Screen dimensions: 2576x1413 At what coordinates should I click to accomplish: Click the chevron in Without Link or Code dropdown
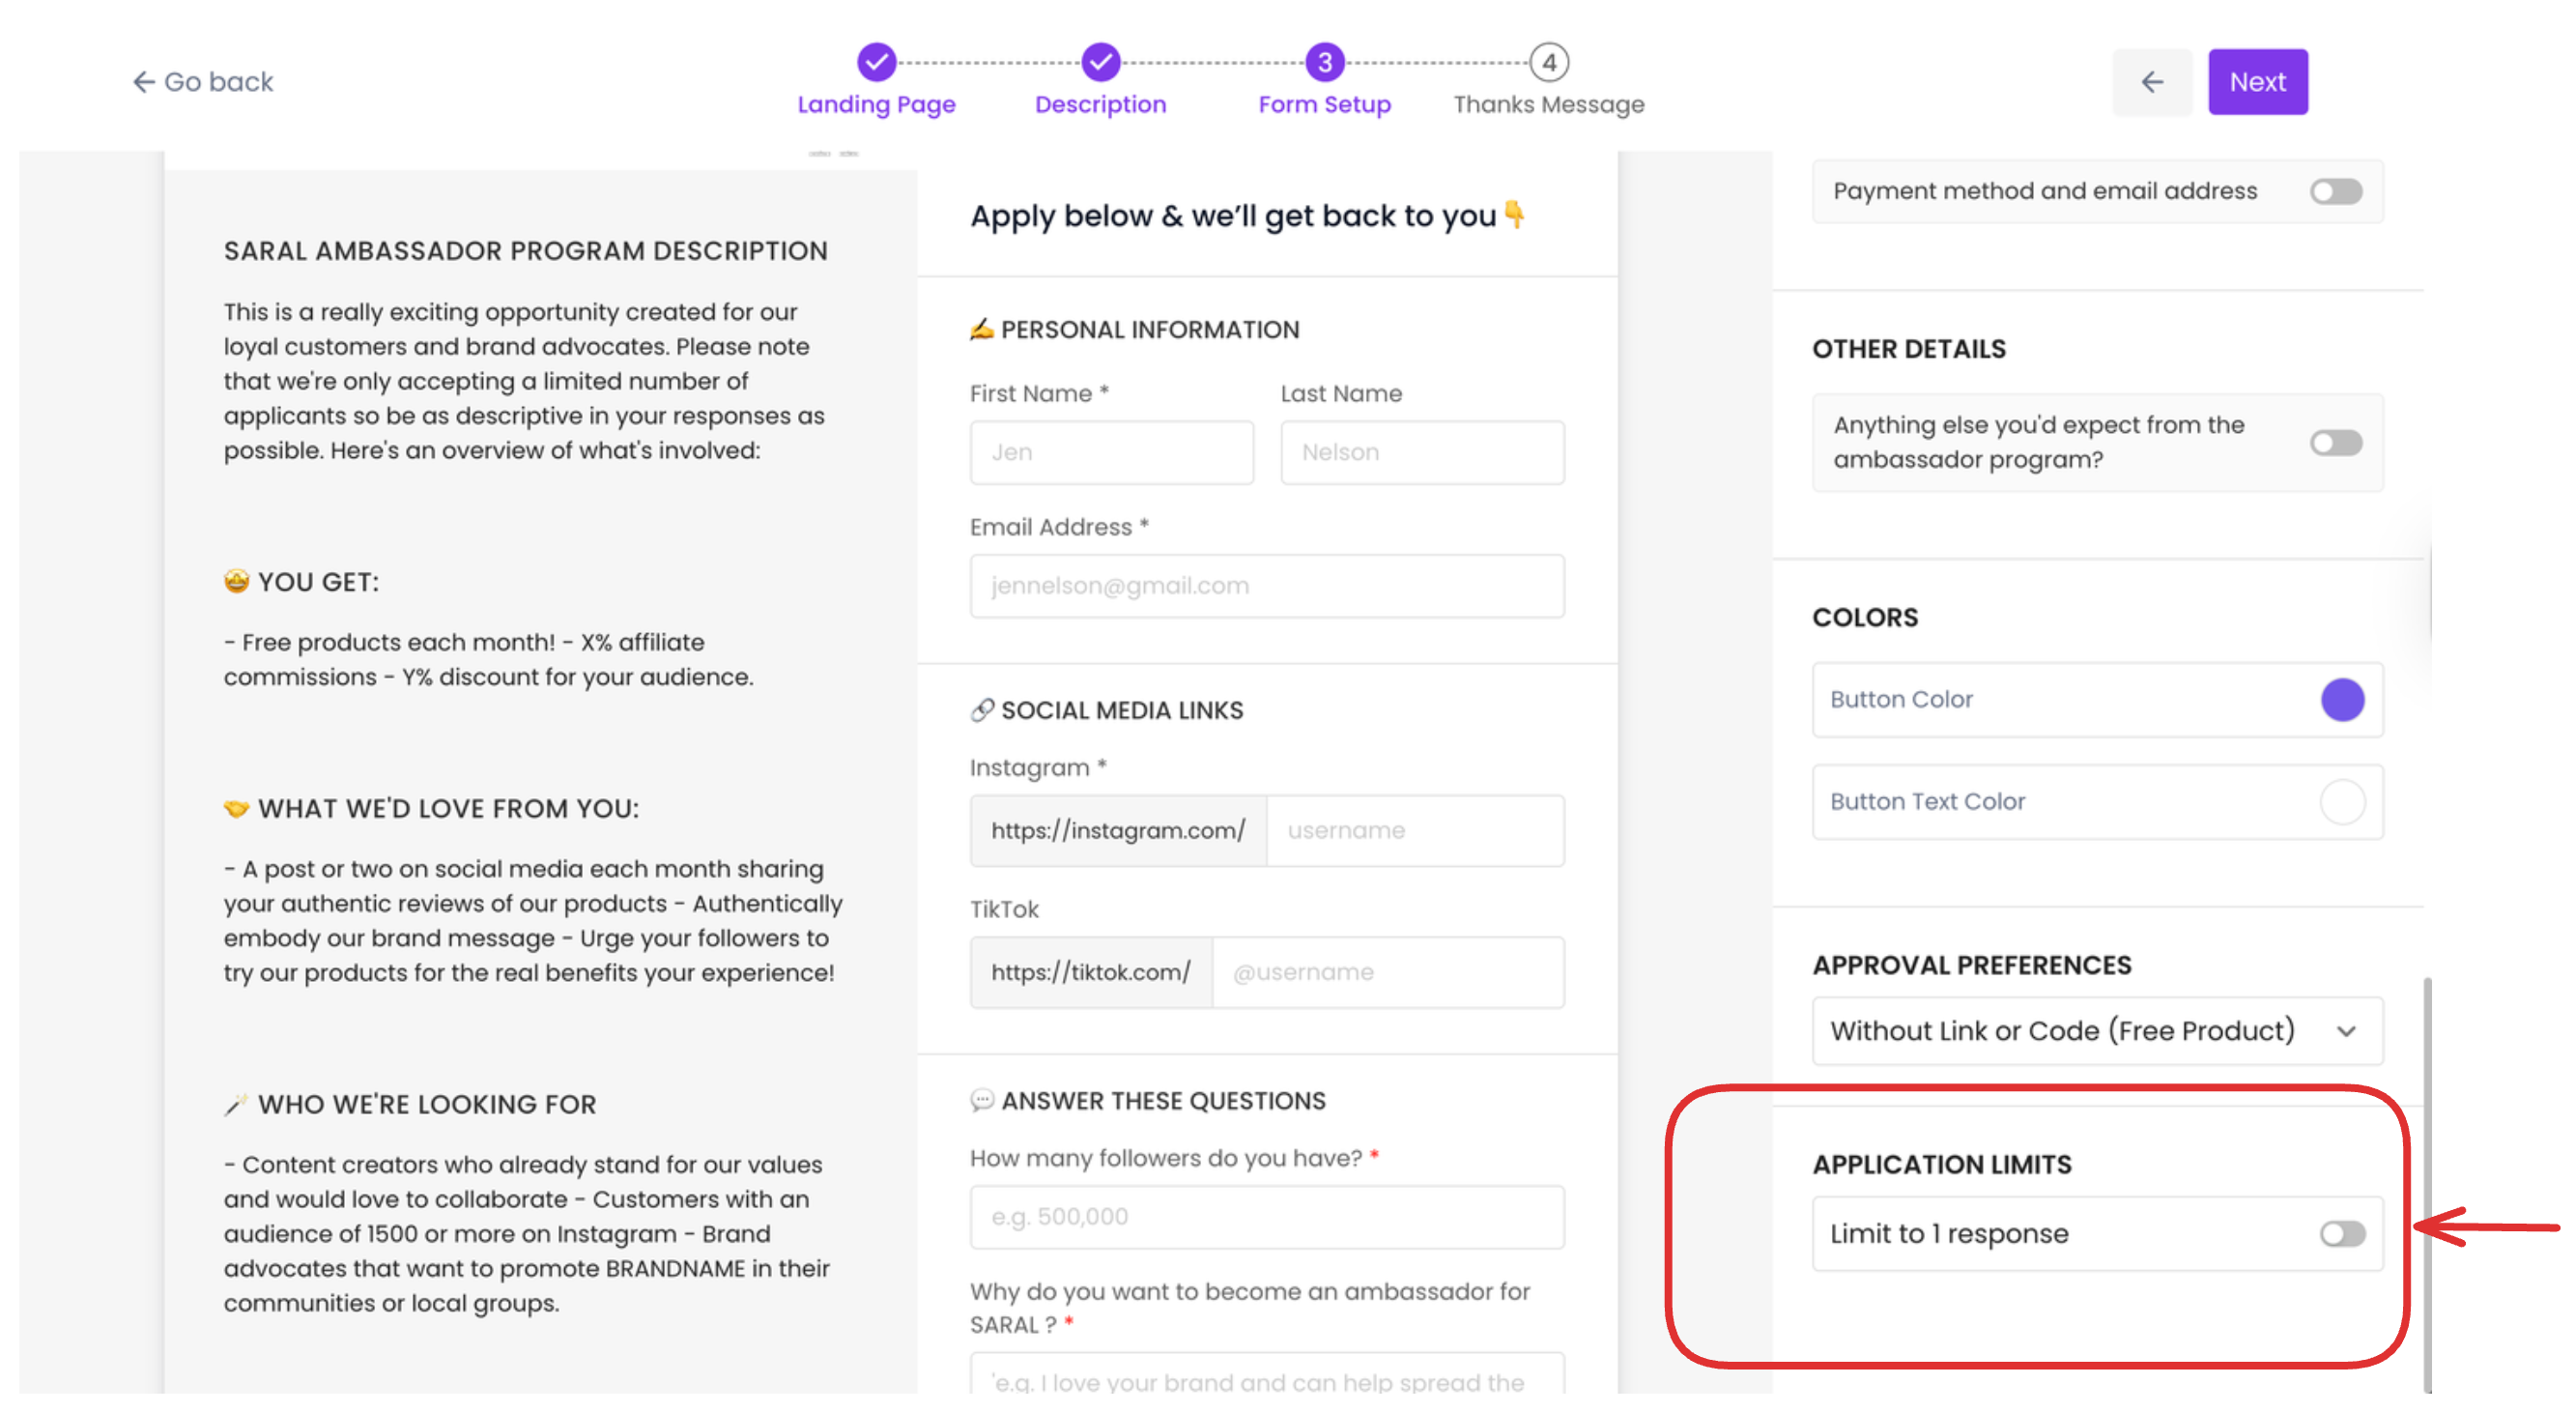coord(2346,1031)
